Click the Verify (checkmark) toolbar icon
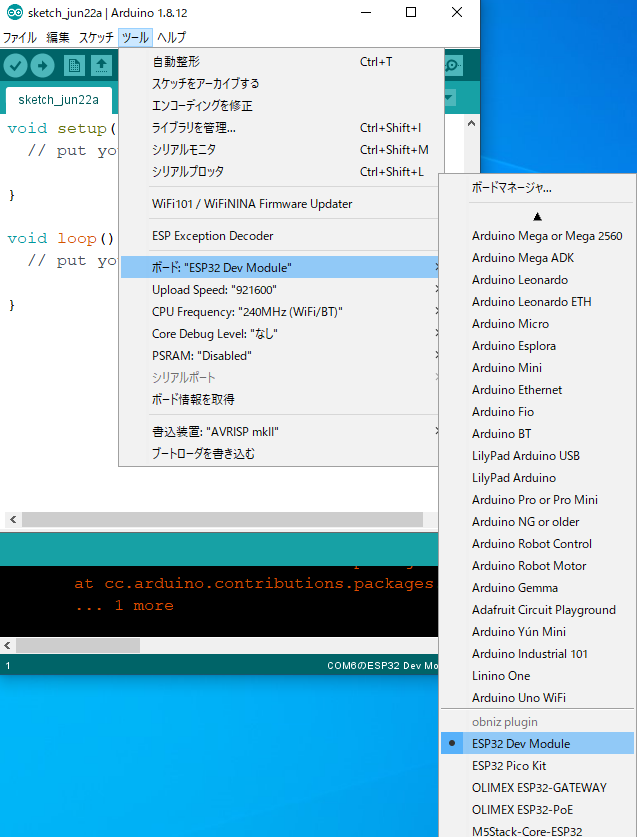637x837 pixels. coord(15,66)
